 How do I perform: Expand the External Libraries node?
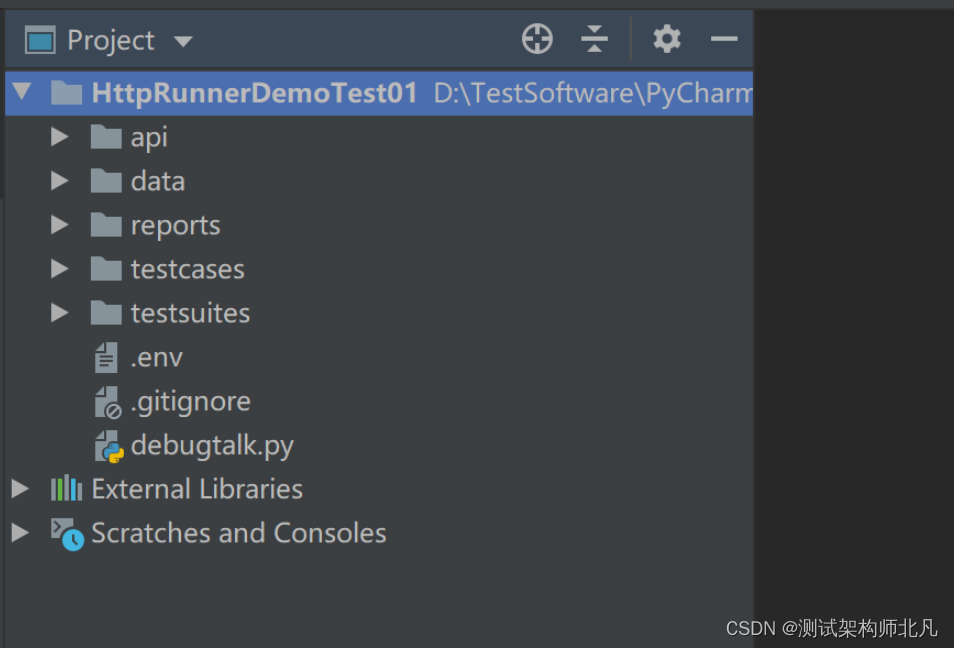click(20, 489)
